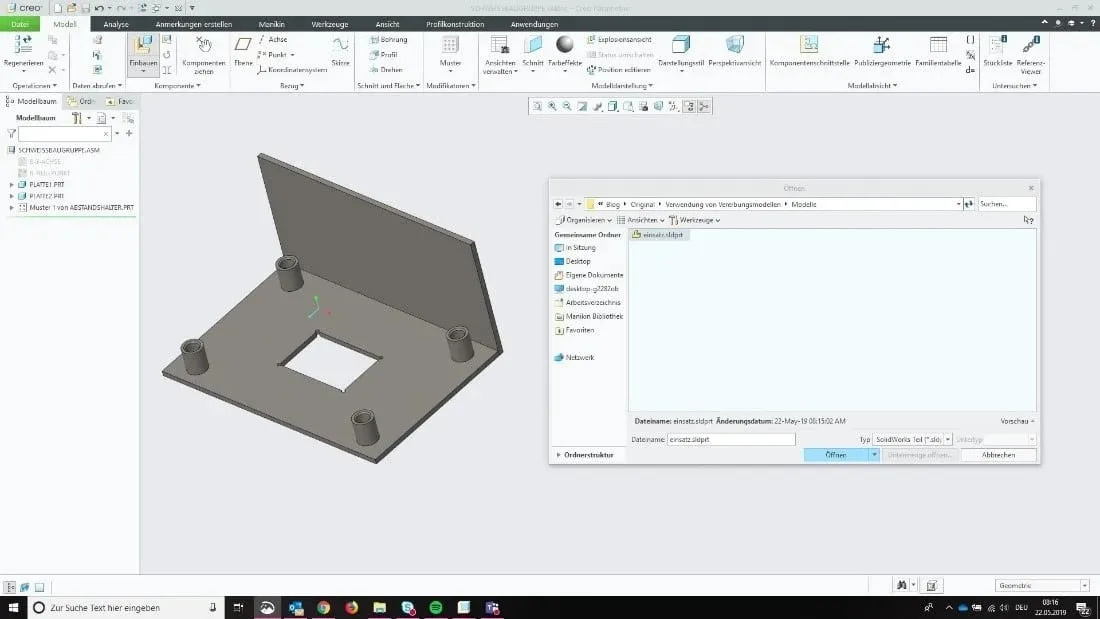This screenshot has height=619, width=1100.
Task: Toggle the Favoriten tab in the navigator
Action: (122, 101)
